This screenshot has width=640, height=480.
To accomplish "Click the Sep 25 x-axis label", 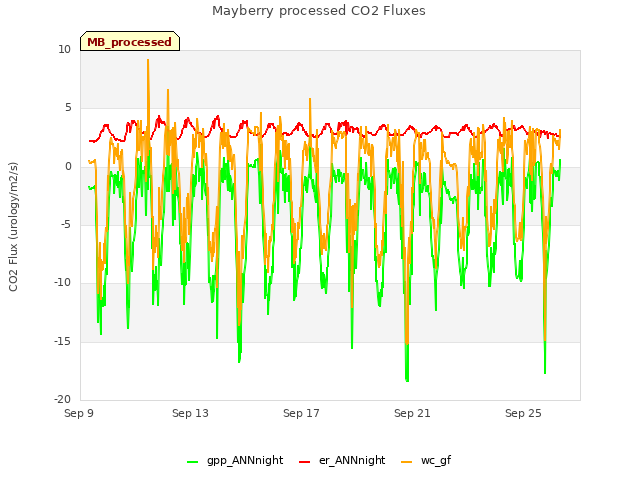I will tap(523, 413).
